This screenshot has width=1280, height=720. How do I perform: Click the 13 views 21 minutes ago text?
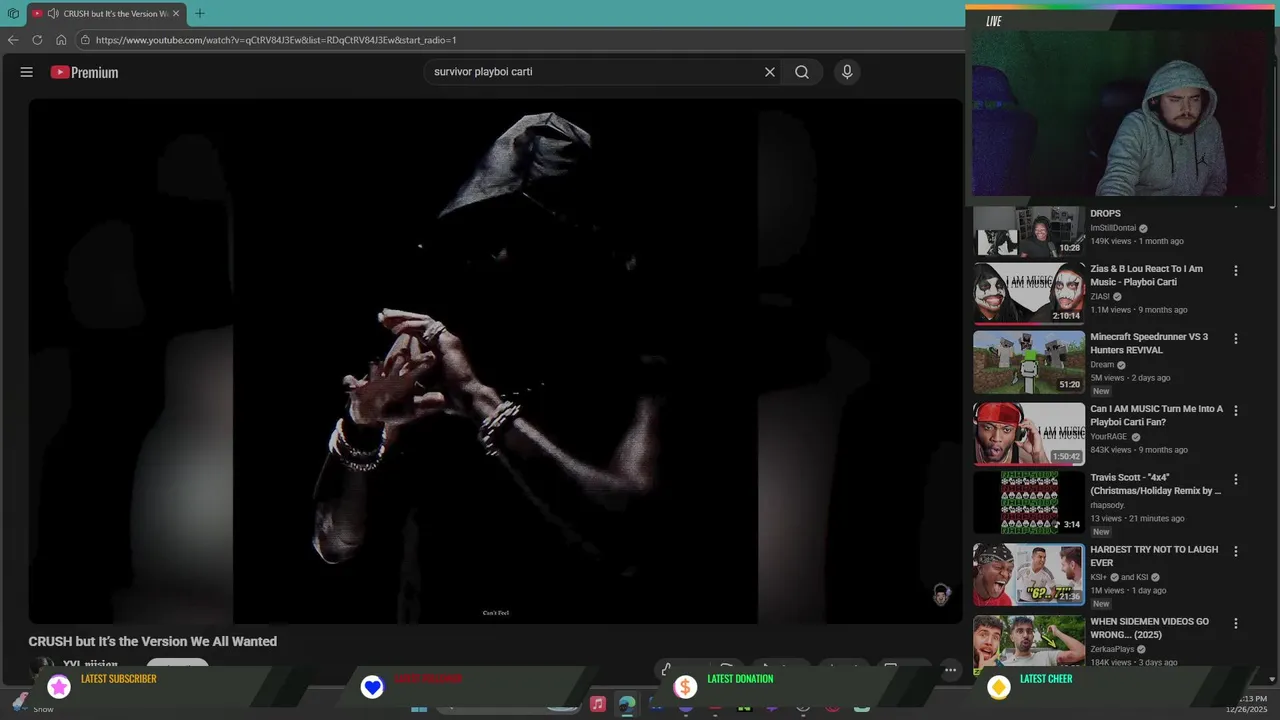(x=1137, y=518)
